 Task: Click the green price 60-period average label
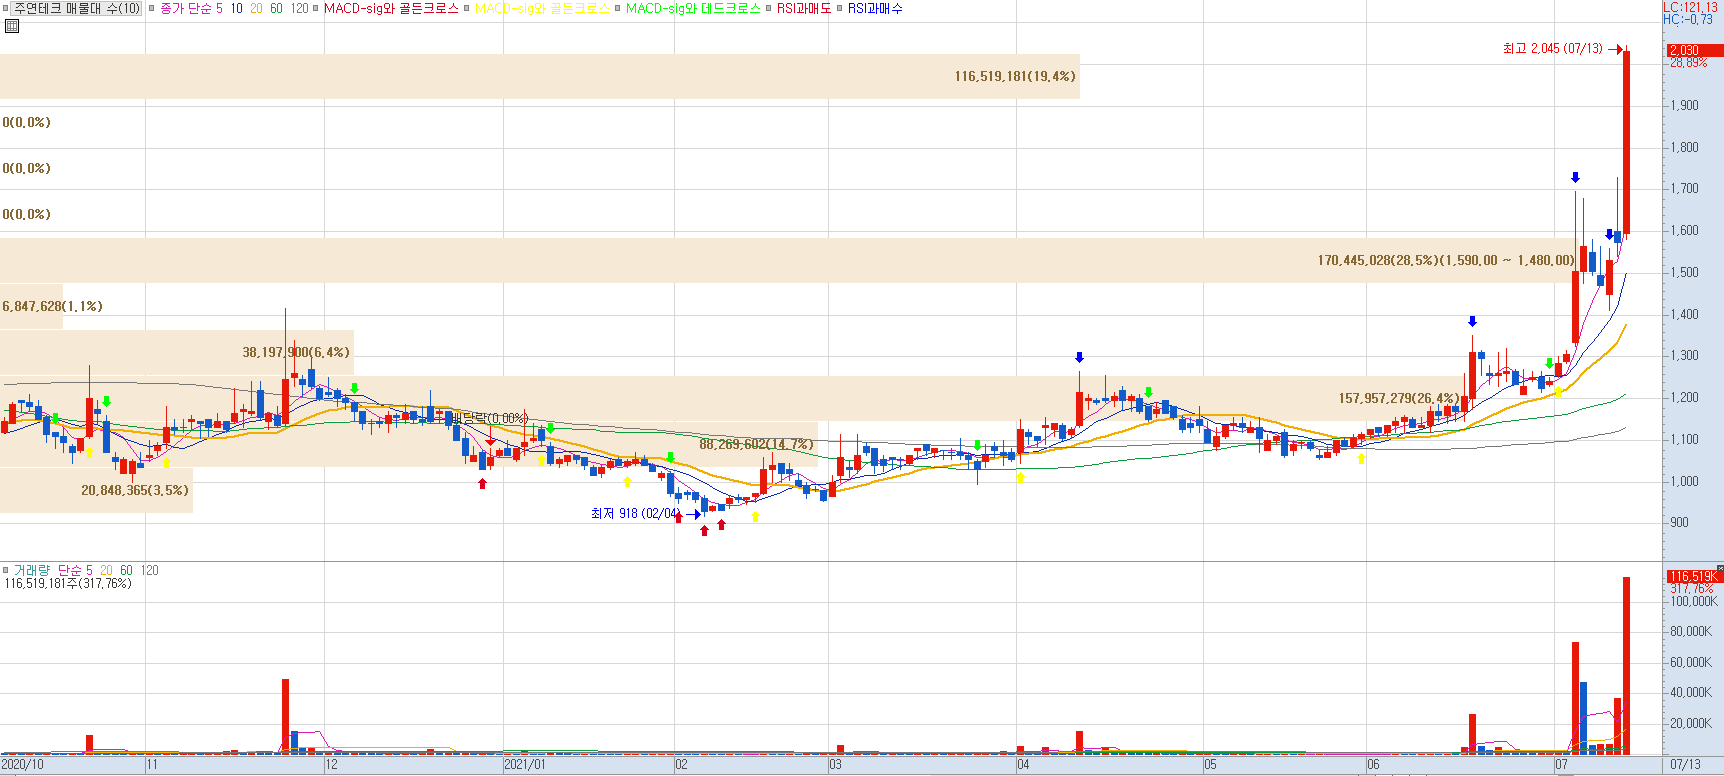(276, 8)
